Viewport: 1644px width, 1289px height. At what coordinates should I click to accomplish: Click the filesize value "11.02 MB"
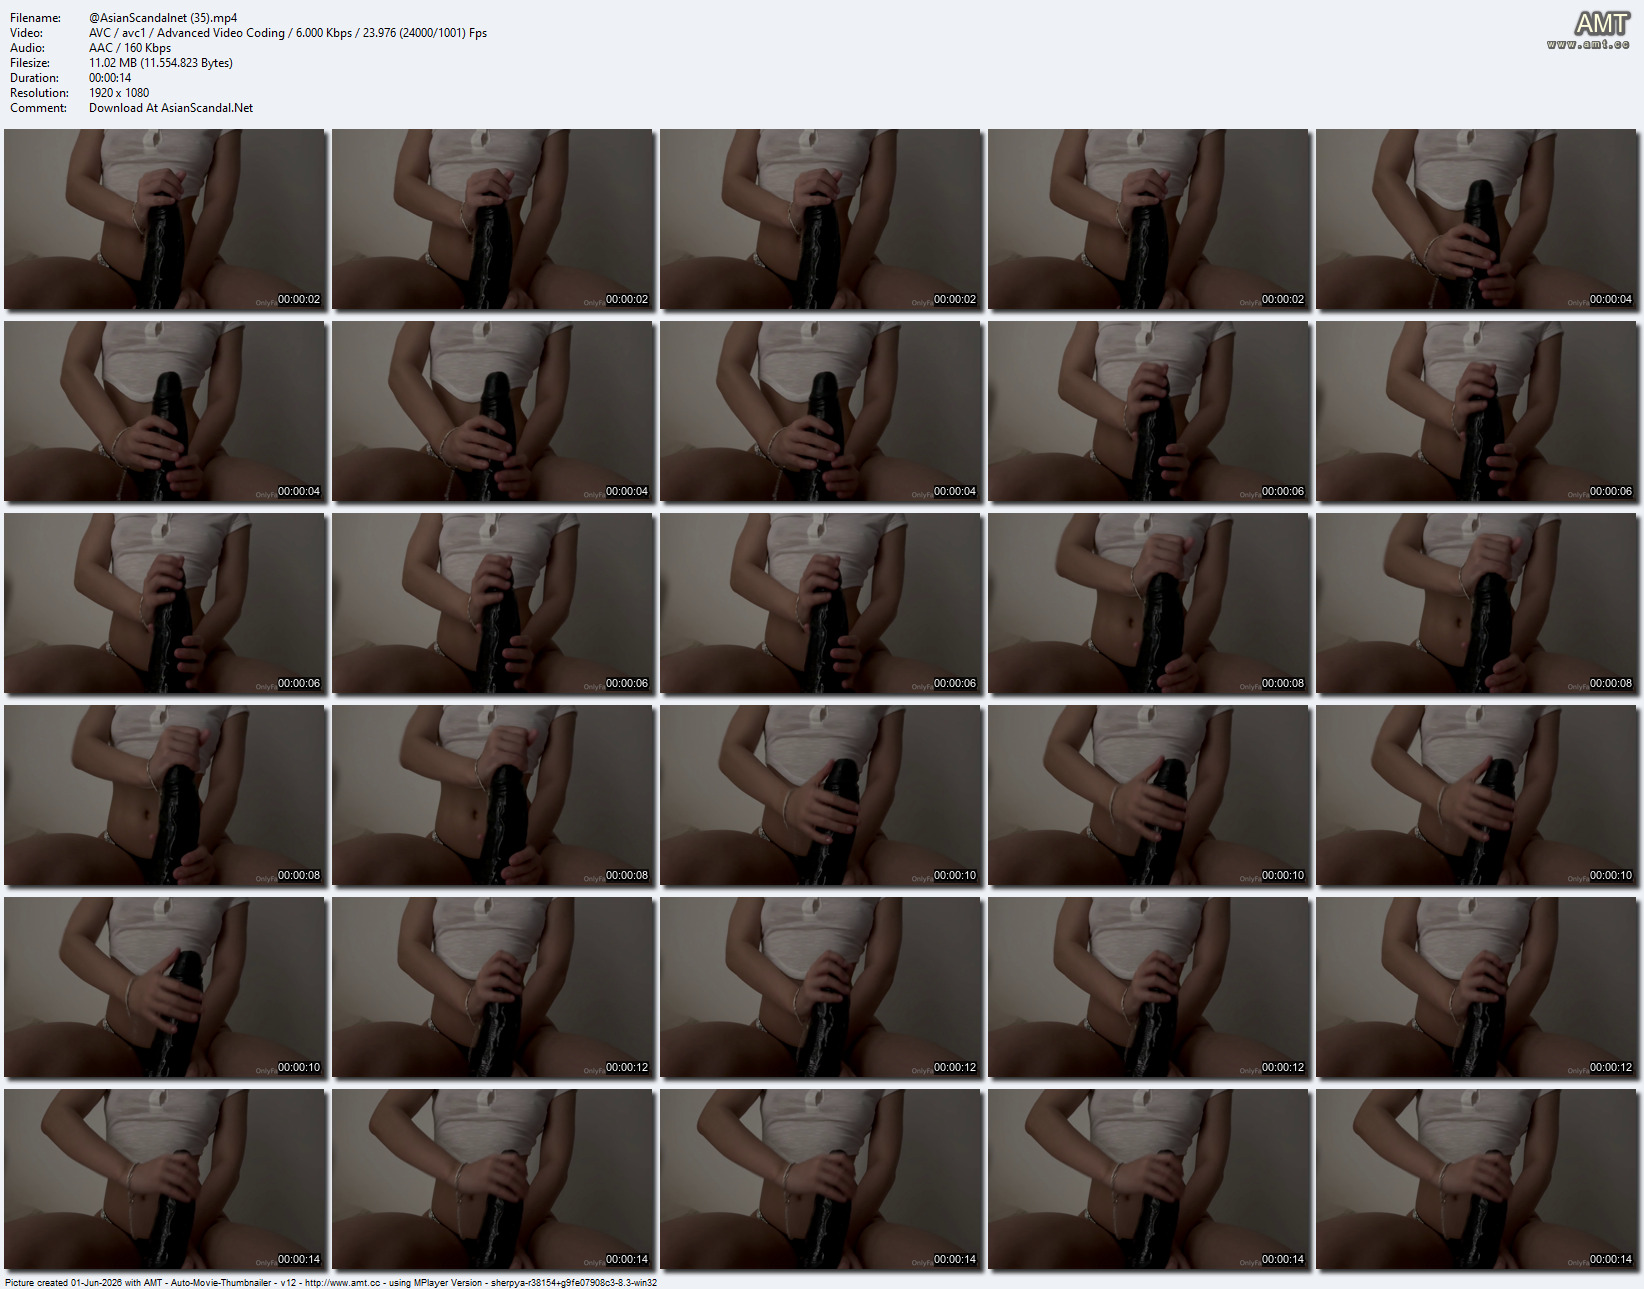(x=113, y=63)
